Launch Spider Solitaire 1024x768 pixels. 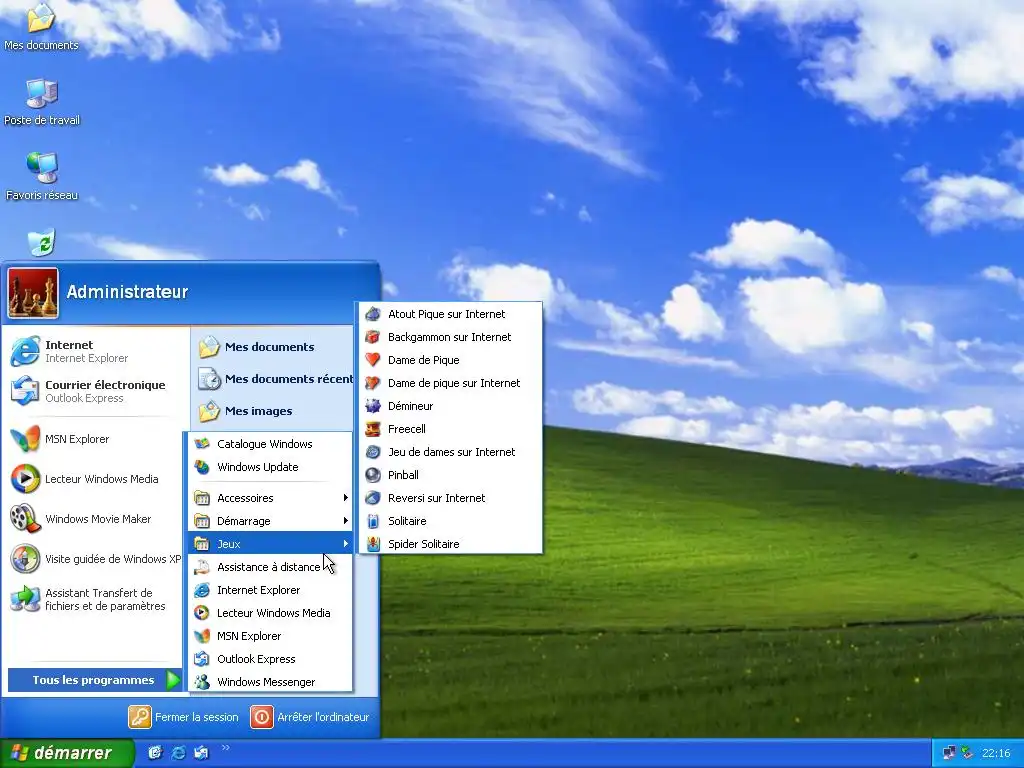tap(450, 543)
